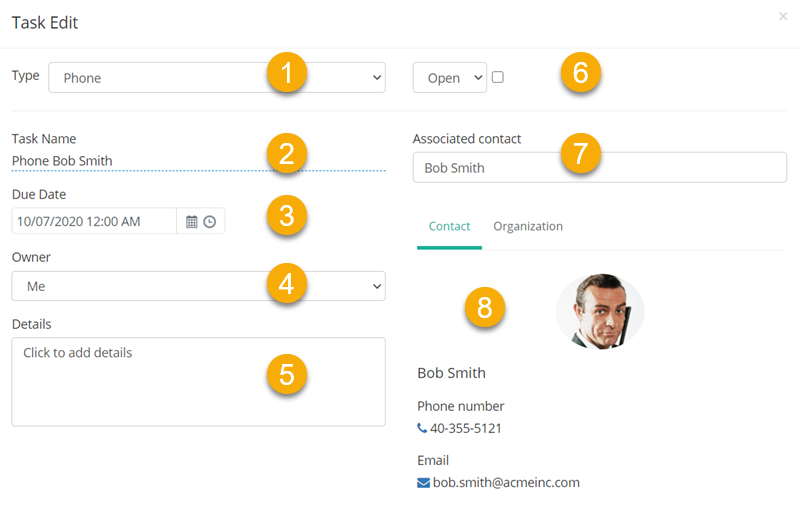Image resolution: width=800 pixels, height=513 pixels.
Task: Click the orange number 1 callout badge
Action: (287, 72)
